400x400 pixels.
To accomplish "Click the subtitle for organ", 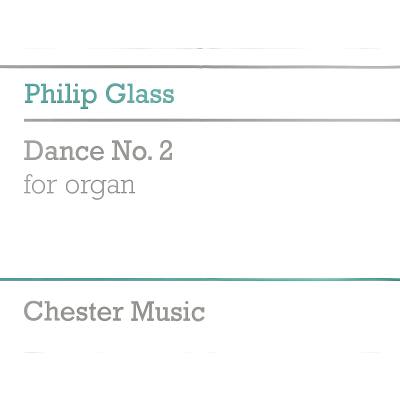I will (79, 186).
